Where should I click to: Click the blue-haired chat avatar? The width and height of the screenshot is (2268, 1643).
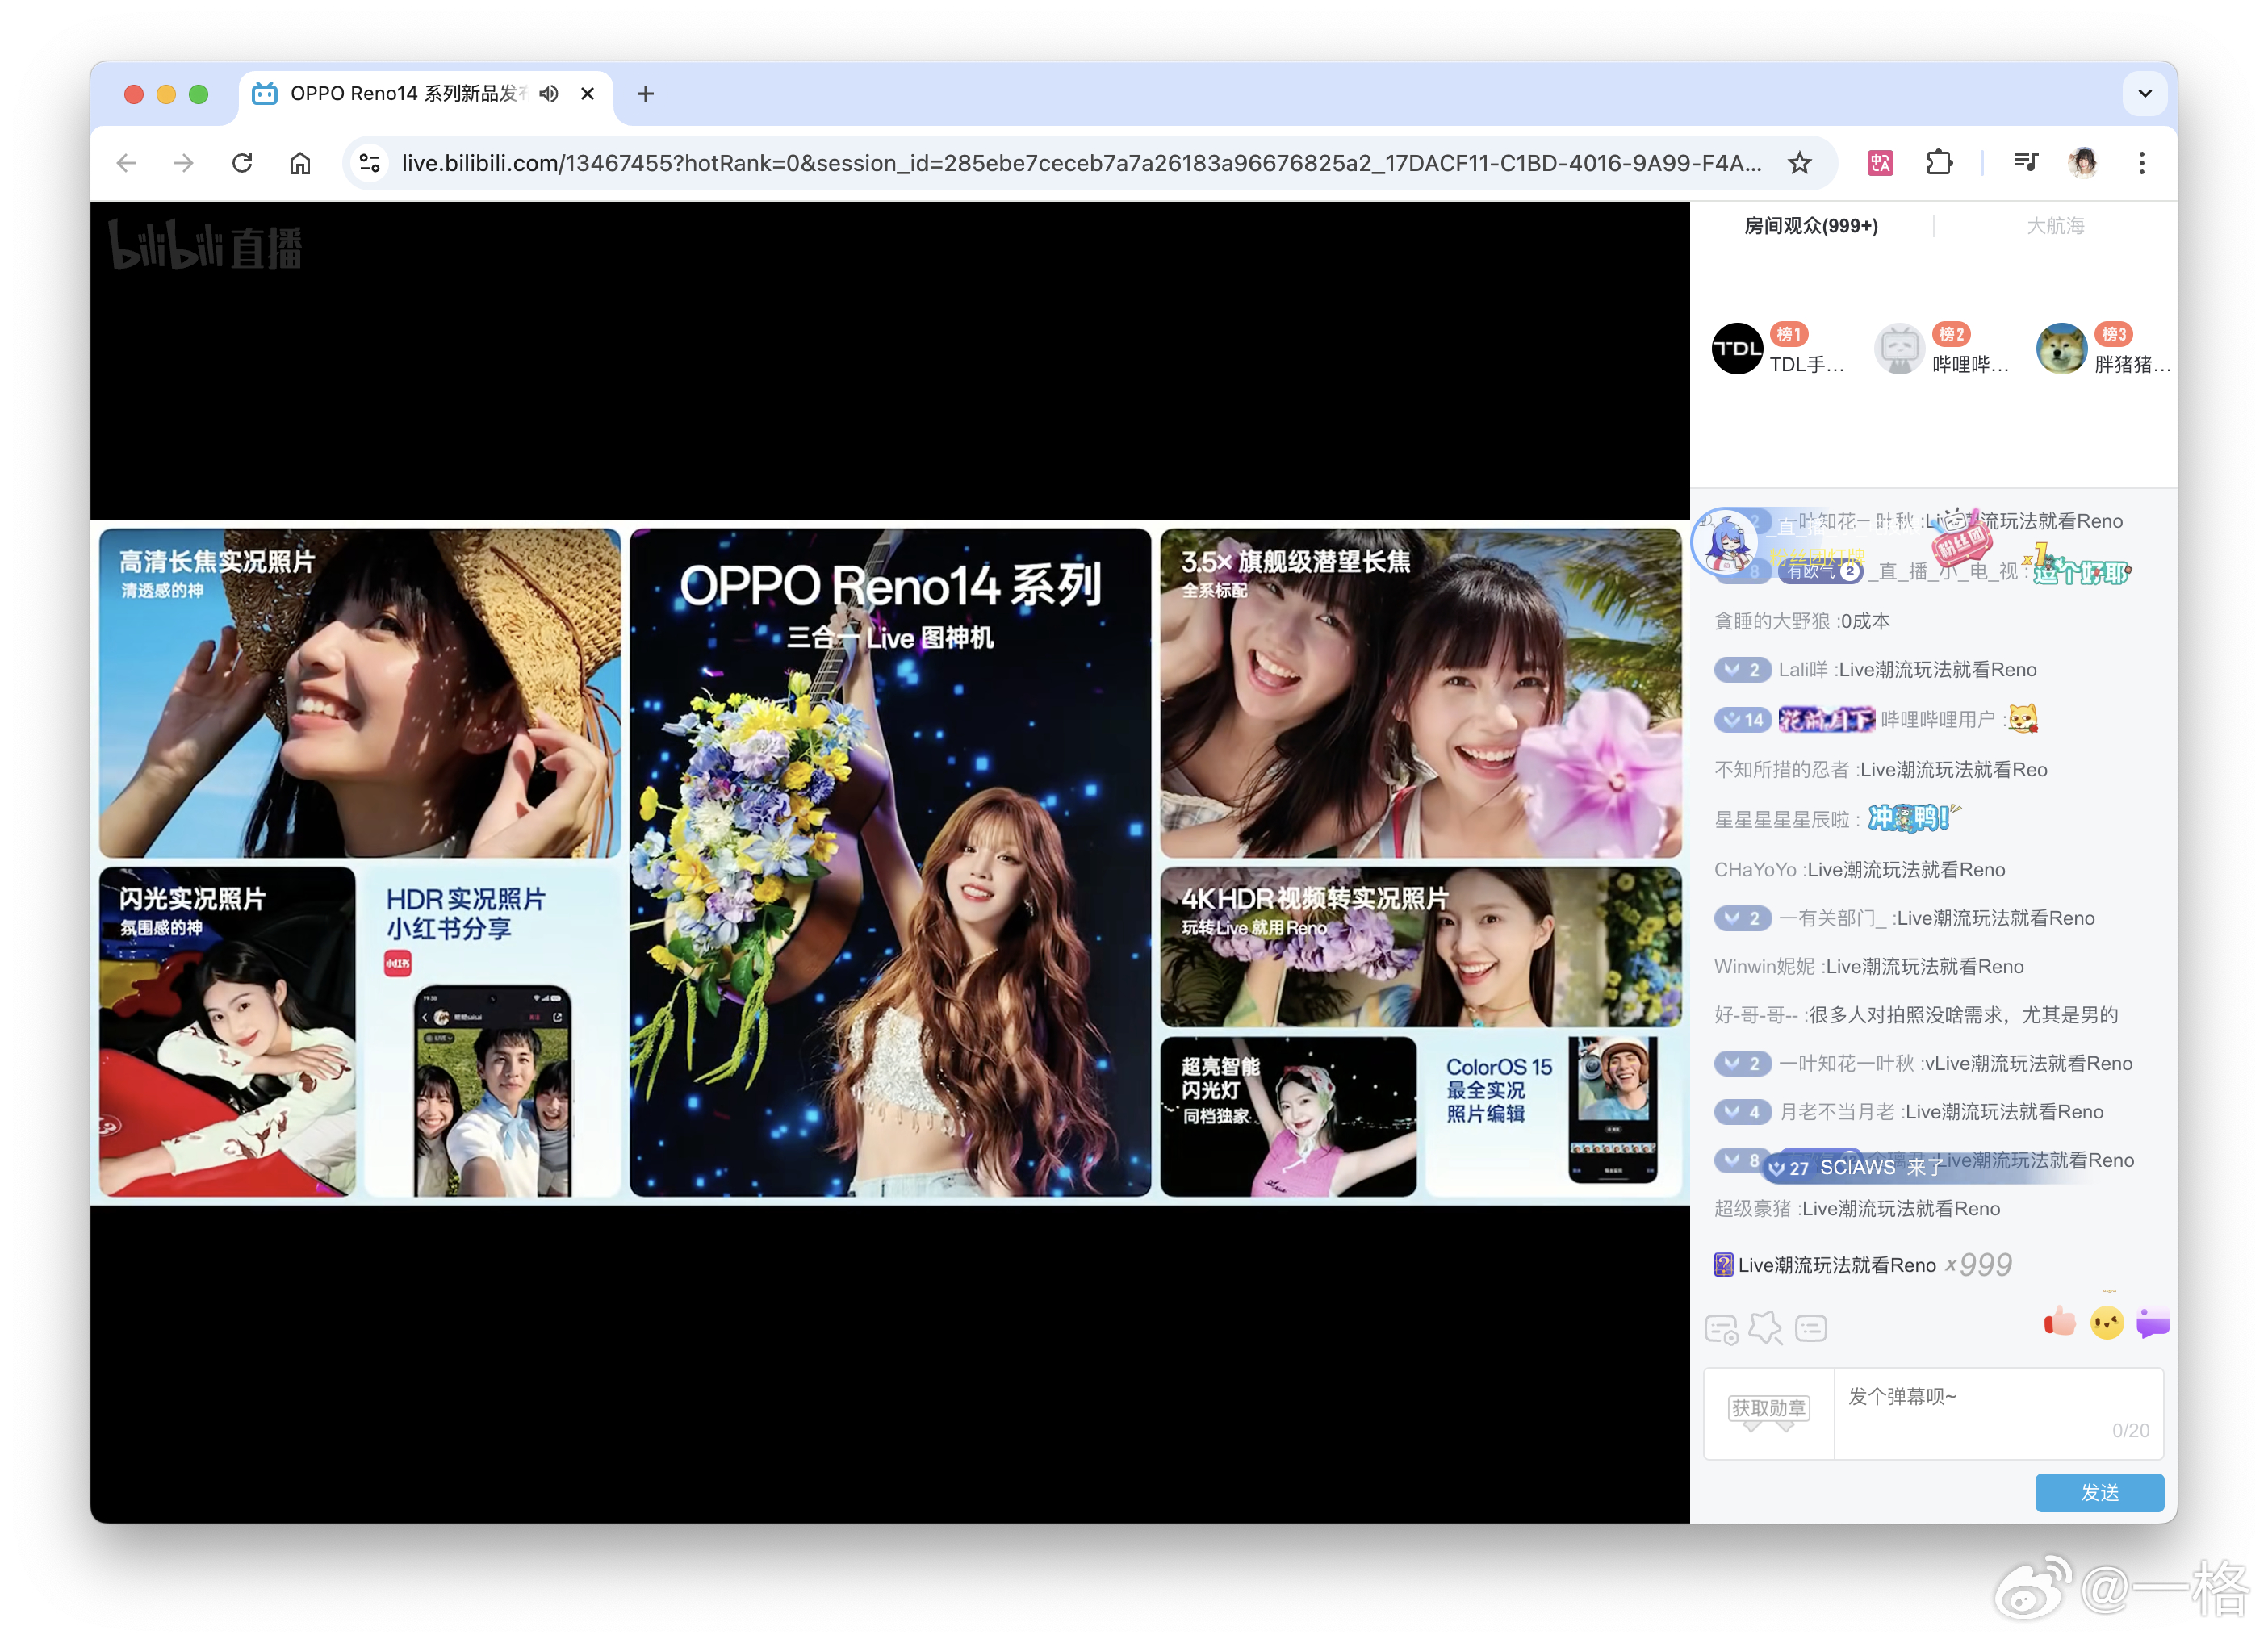[x=1726, y=542]
